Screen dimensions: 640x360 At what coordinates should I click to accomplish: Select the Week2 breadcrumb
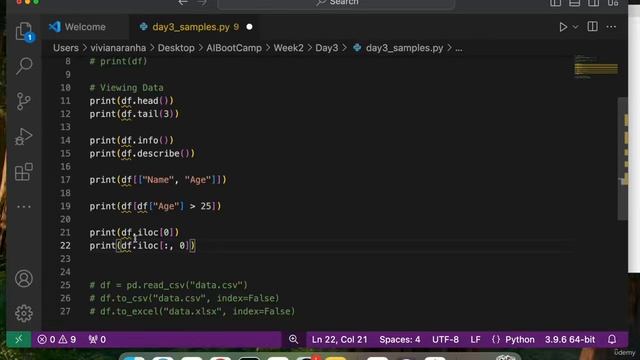point(289,48)
